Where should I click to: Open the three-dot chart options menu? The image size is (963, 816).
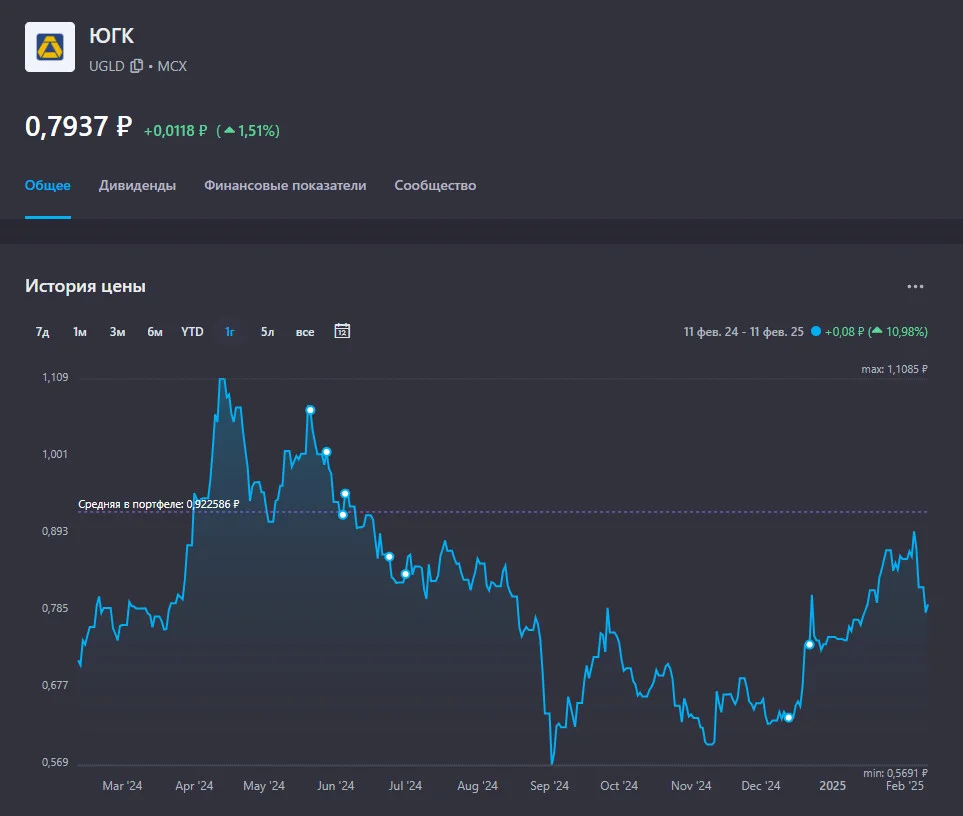pyautogui.click(x=915, y=287)
